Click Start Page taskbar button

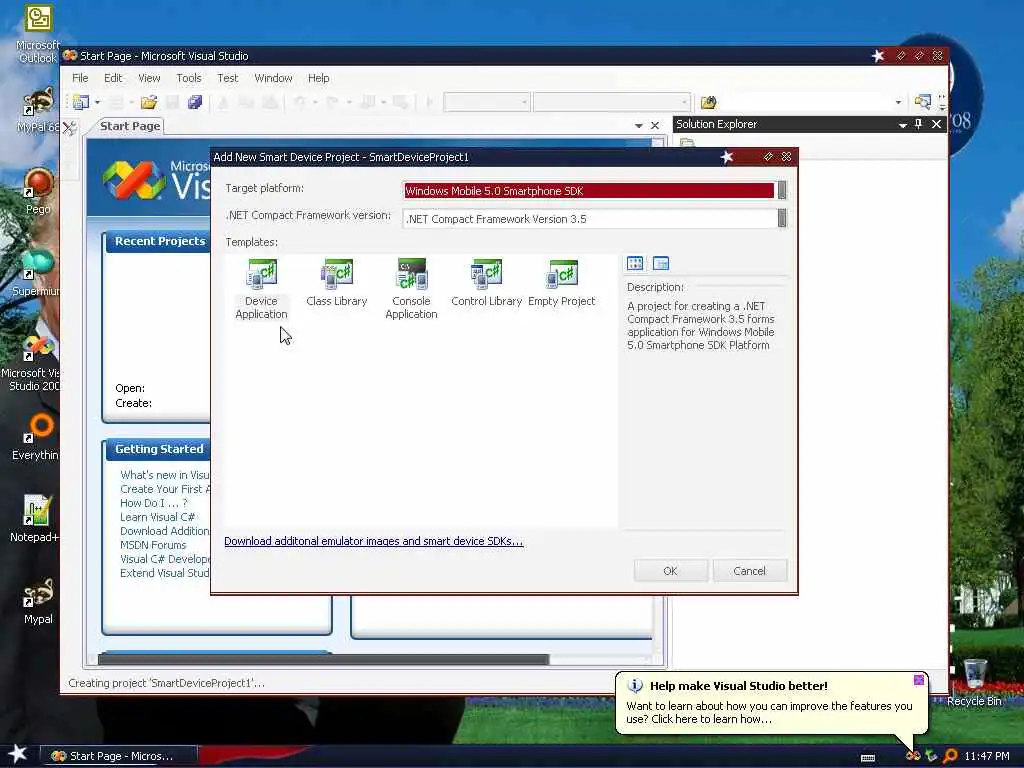tap(120, 756)
